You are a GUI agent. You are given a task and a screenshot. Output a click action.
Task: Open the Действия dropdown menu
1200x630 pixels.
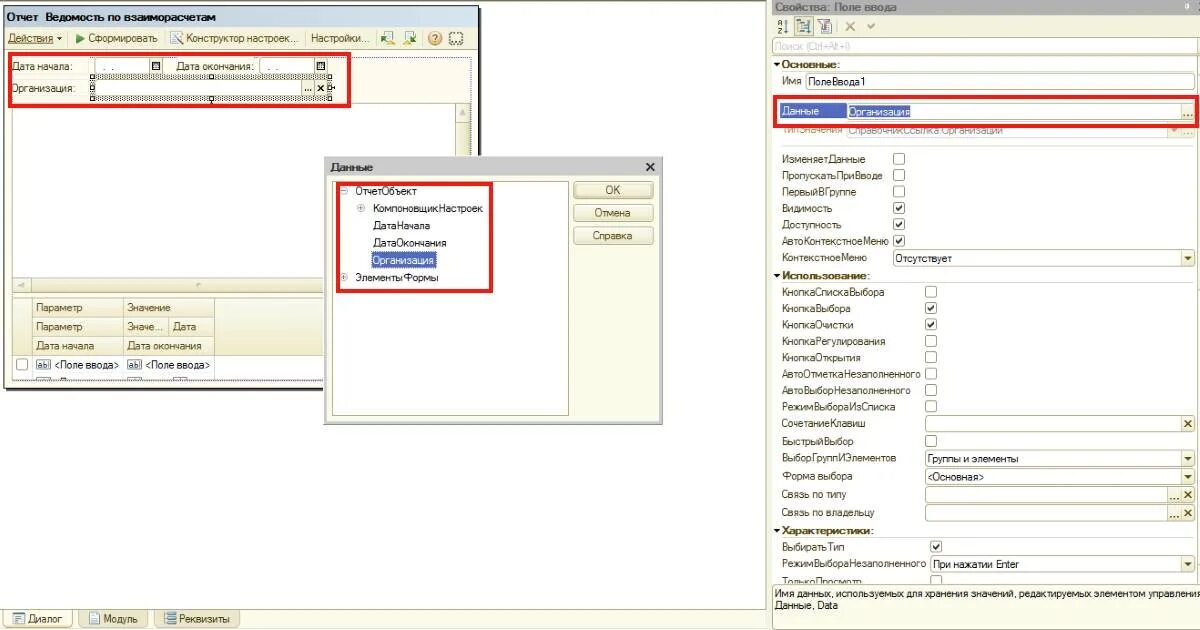tap(34, 38)
